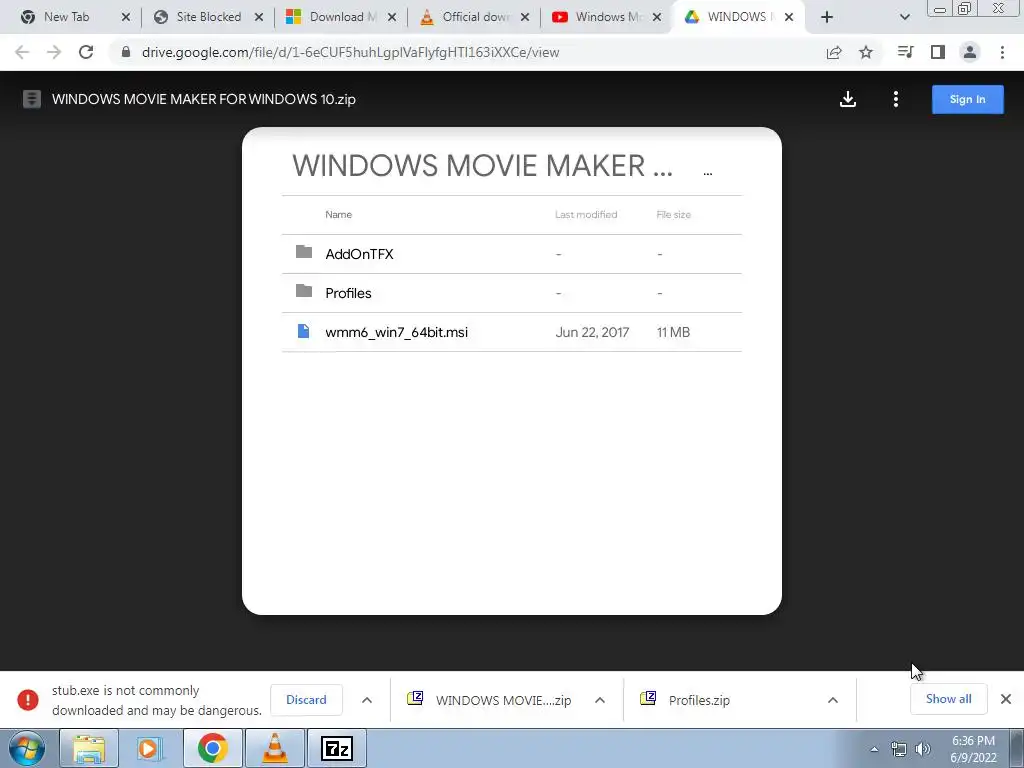The width and height of the screenshot is (1024, 768).
Task: Open a new browser tab
Action: click(x=827, y=17)
